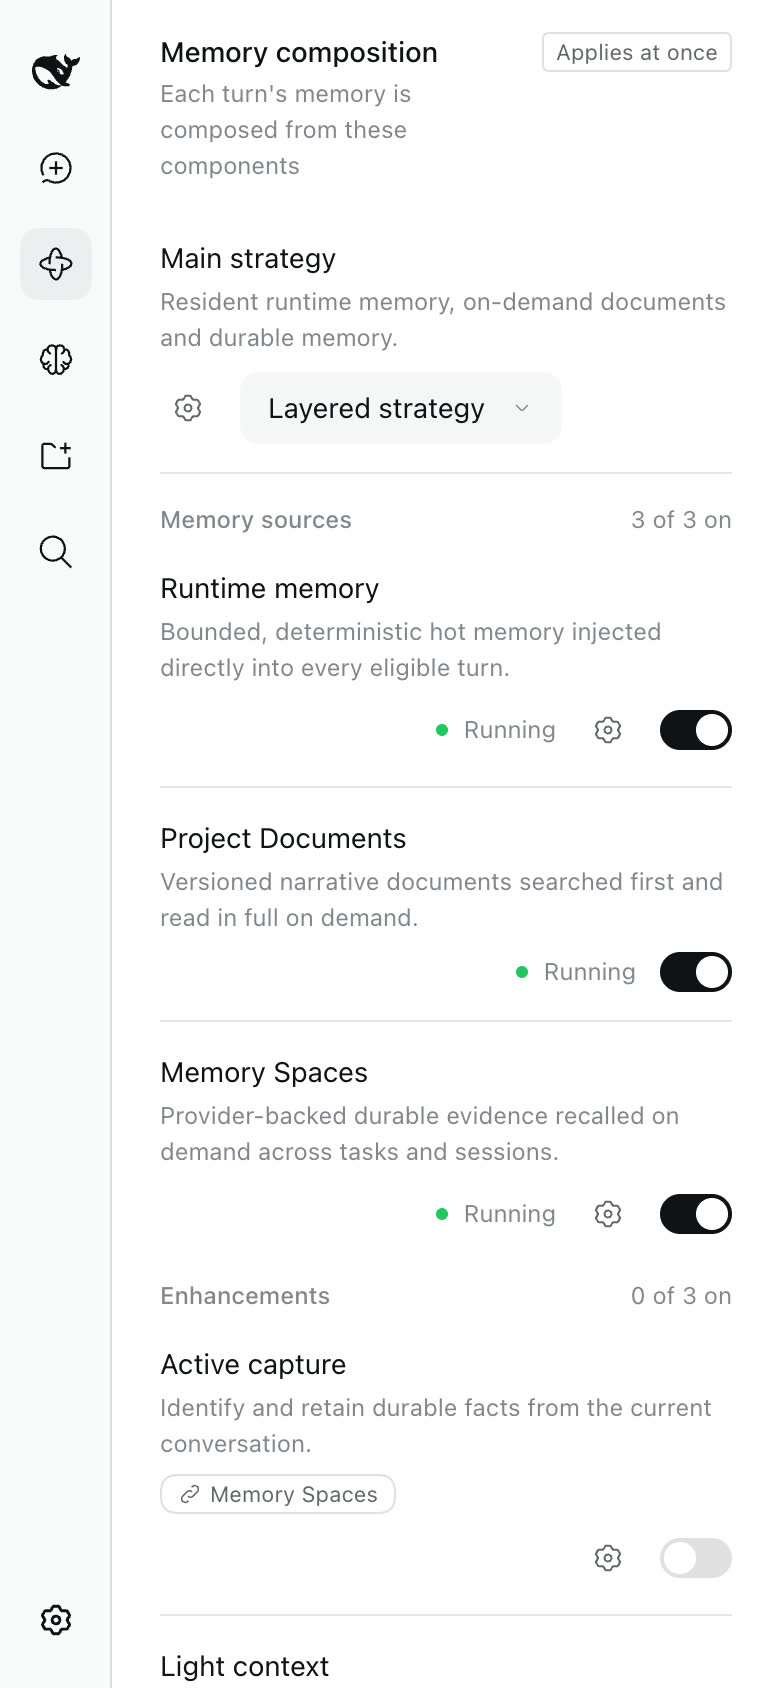
Task: Open the Layered strategy dropdown
Action: click(x=401, y=408)
